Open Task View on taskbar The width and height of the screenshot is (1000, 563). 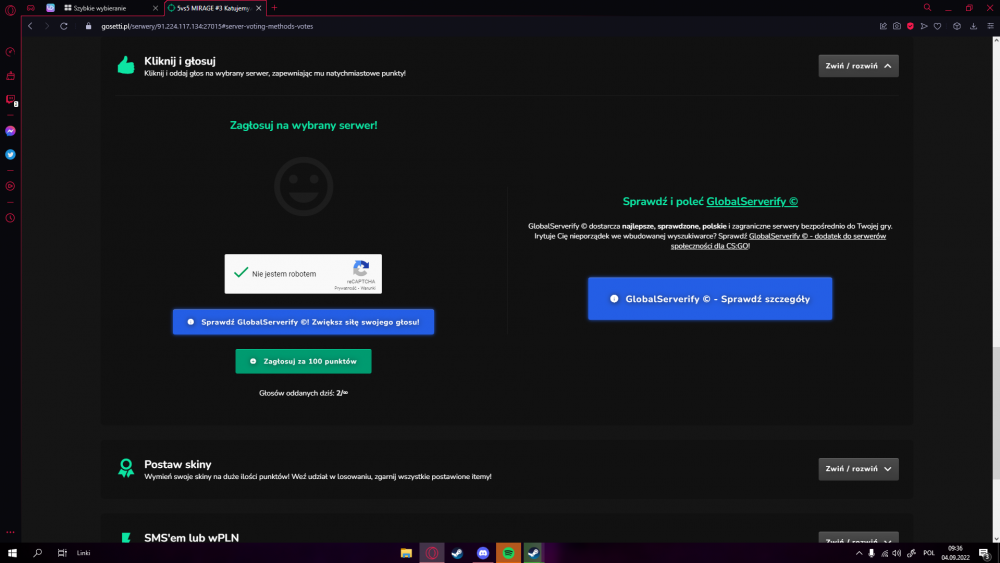(62, 553)
